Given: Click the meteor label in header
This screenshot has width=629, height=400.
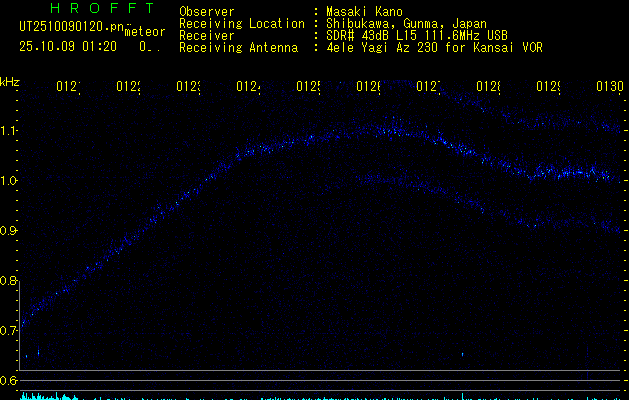Looking at the screenshot, I should [144, 30].
